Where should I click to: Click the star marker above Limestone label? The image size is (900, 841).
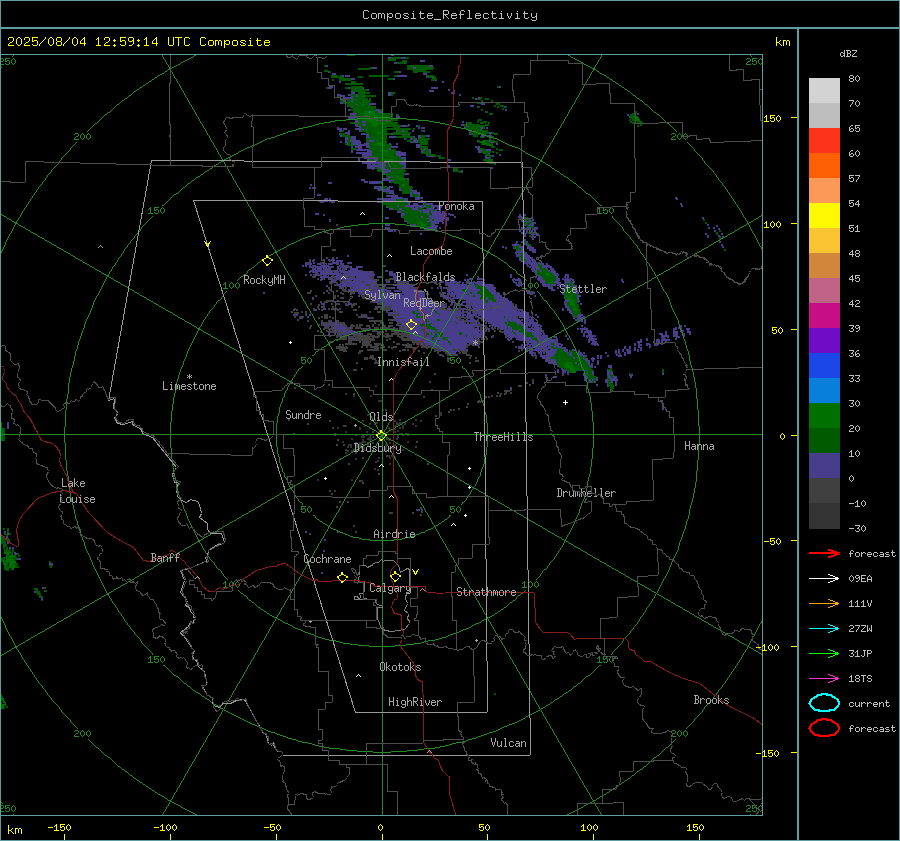click(189, 377)
